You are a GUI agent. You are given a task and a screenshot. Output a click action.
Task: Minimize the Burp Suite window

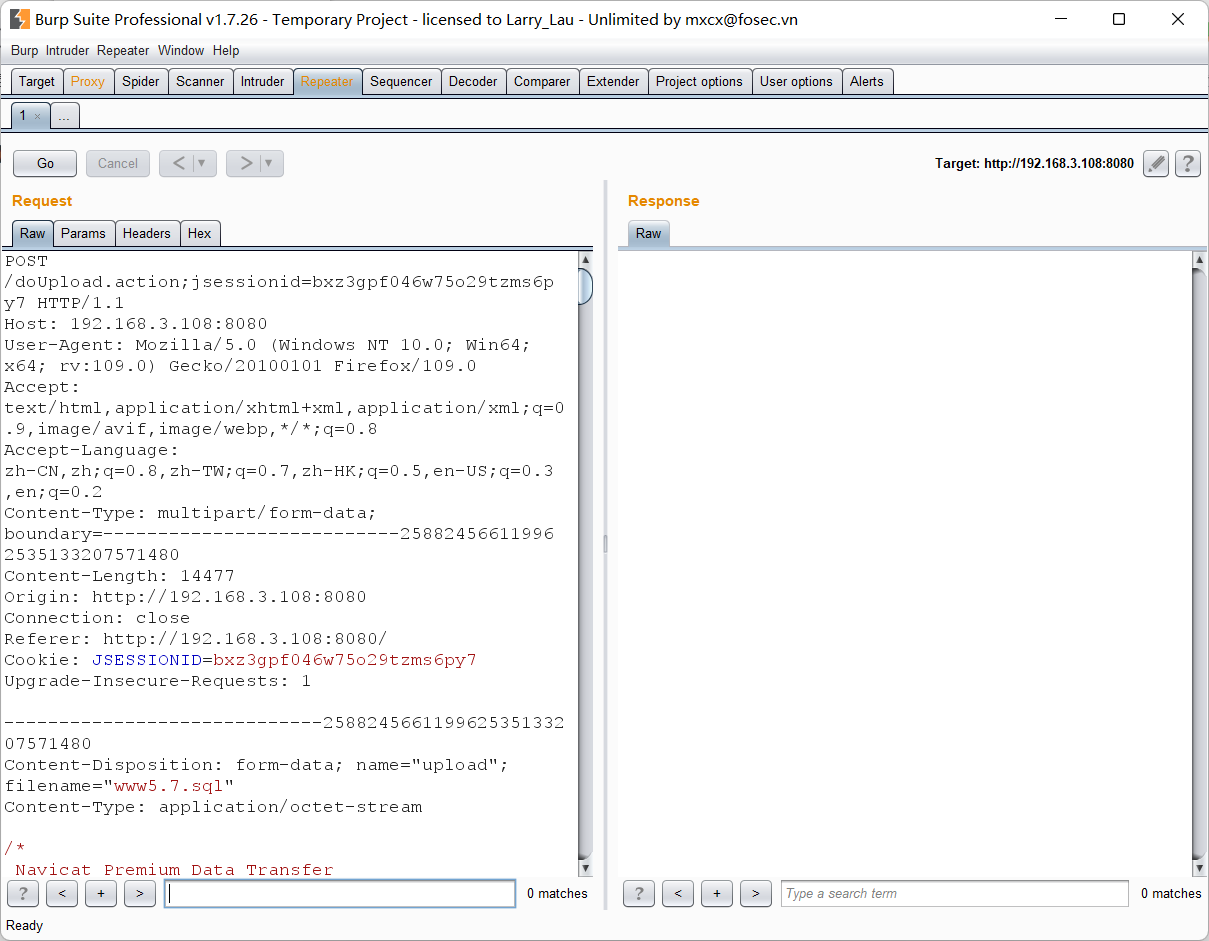[x=1063, y=19]
